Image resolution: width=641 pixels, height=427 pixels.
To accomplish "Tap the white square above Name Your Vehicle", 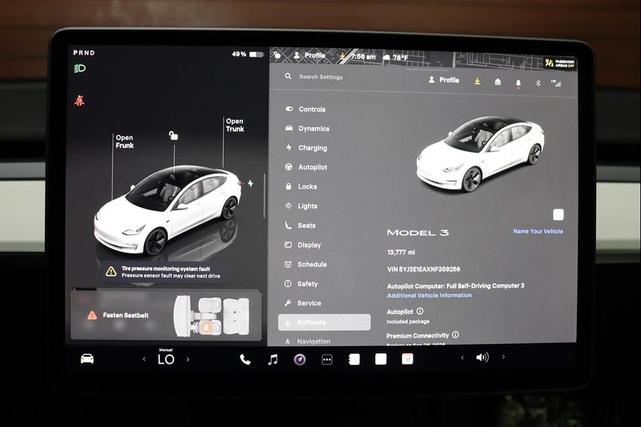I will [558, 215].
